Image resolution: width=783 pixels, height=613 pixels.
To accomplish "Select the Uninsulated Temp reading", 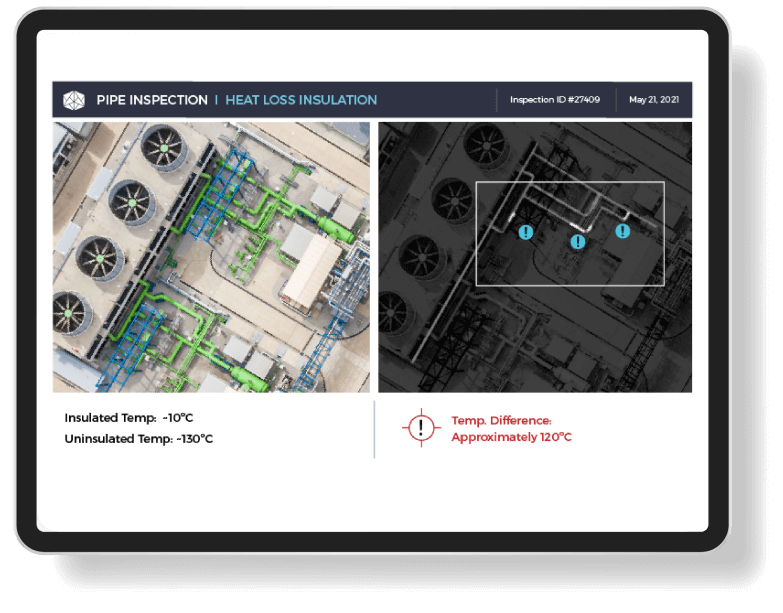I will [x=138, y=439].
